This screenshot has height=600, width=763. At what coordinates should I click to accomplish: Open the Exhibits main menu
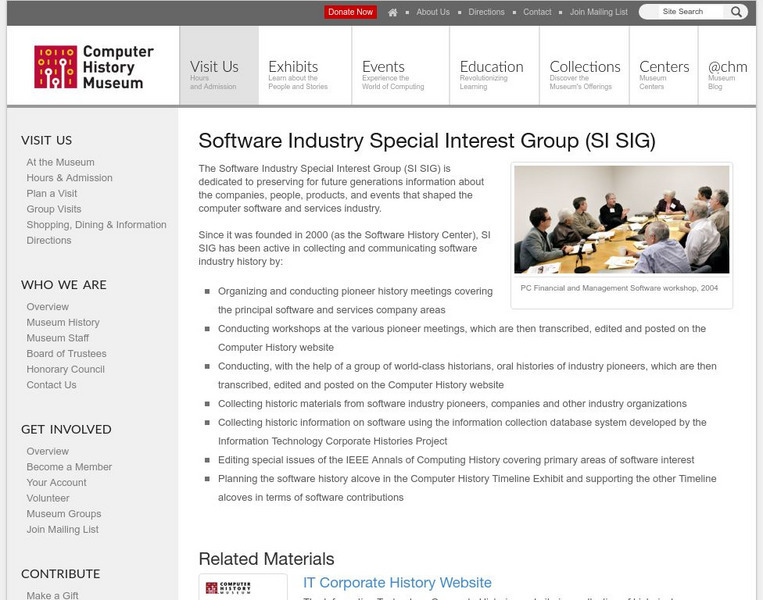pos(305,66)
